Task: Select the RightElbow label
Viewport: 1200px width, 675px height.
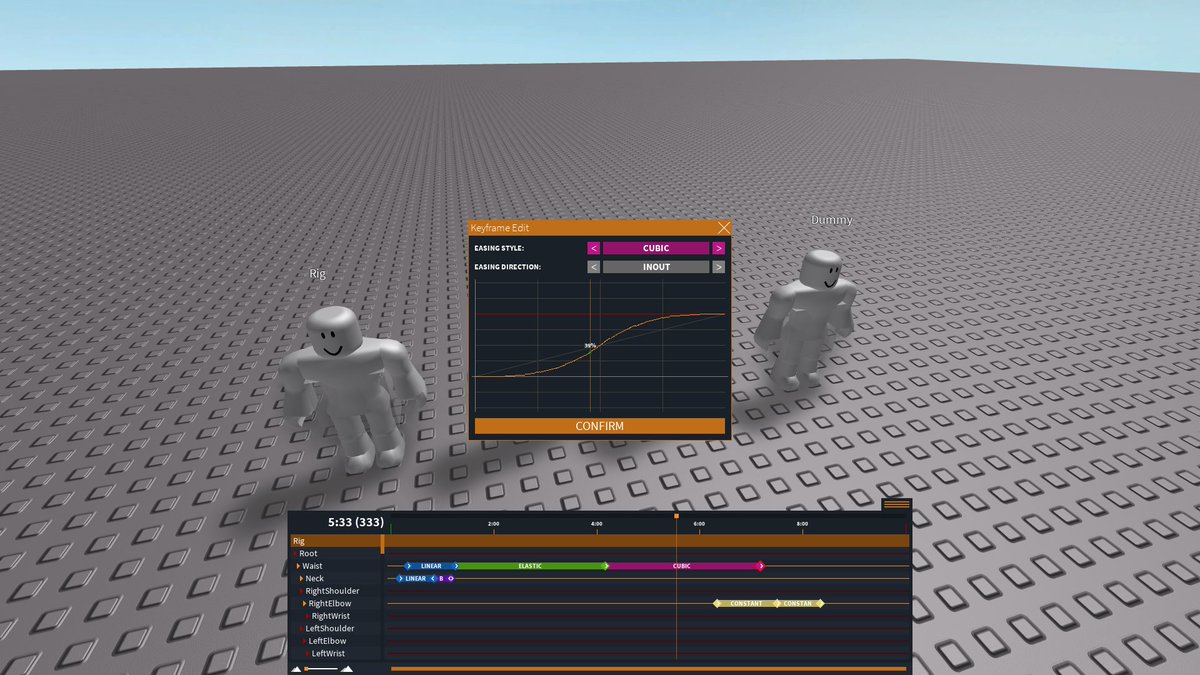Action: tap(330, 604)
